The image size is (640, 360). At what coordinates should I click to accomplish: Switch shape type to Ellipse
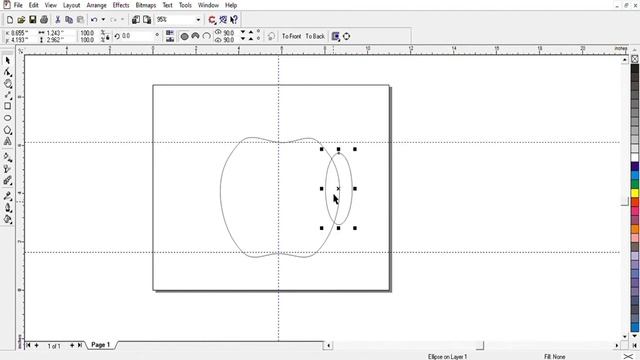click(184, 36)
